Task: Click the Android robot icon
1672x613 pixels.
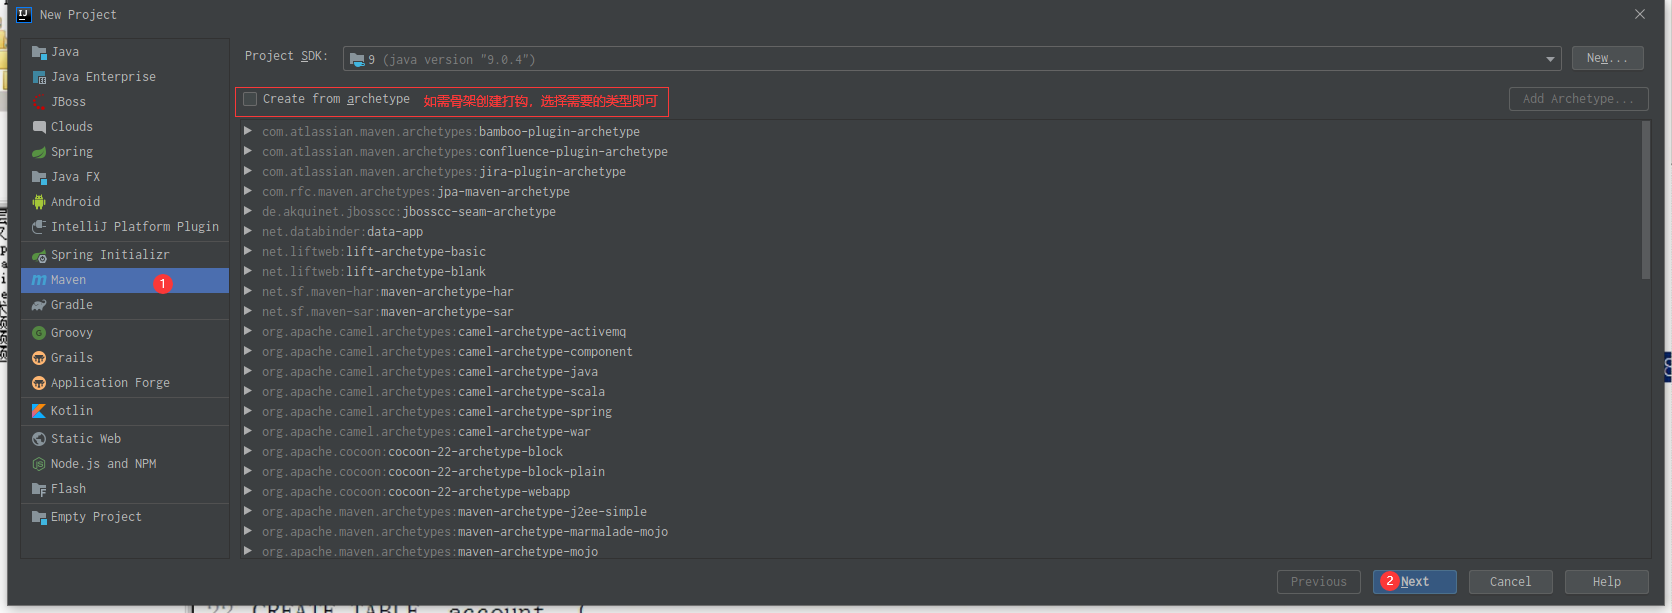Action: point(39,202)
